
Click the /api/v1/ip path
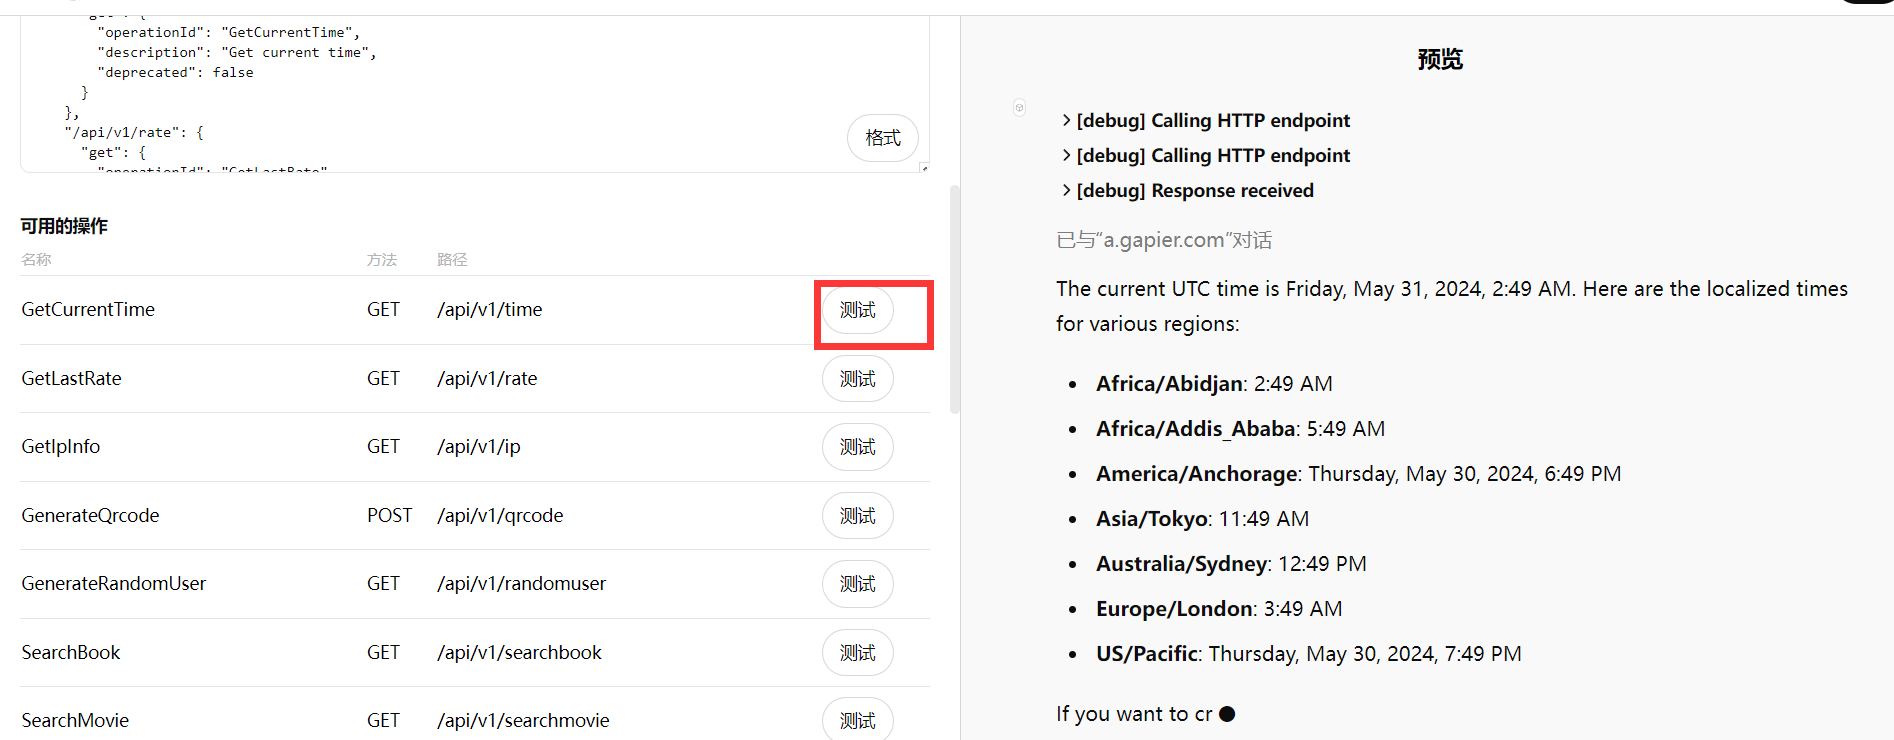click(478, 447)
